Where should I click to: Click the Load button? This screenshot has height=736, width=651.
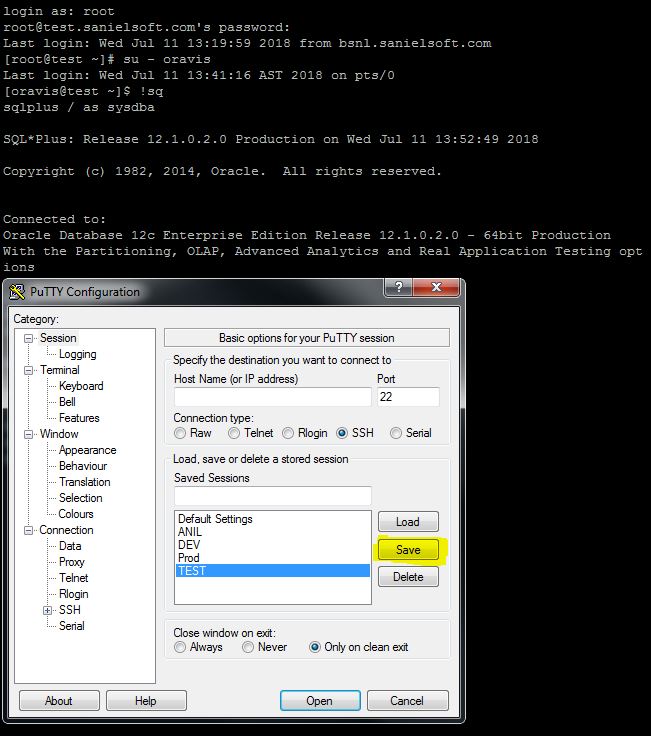click(x=408, y=521)
